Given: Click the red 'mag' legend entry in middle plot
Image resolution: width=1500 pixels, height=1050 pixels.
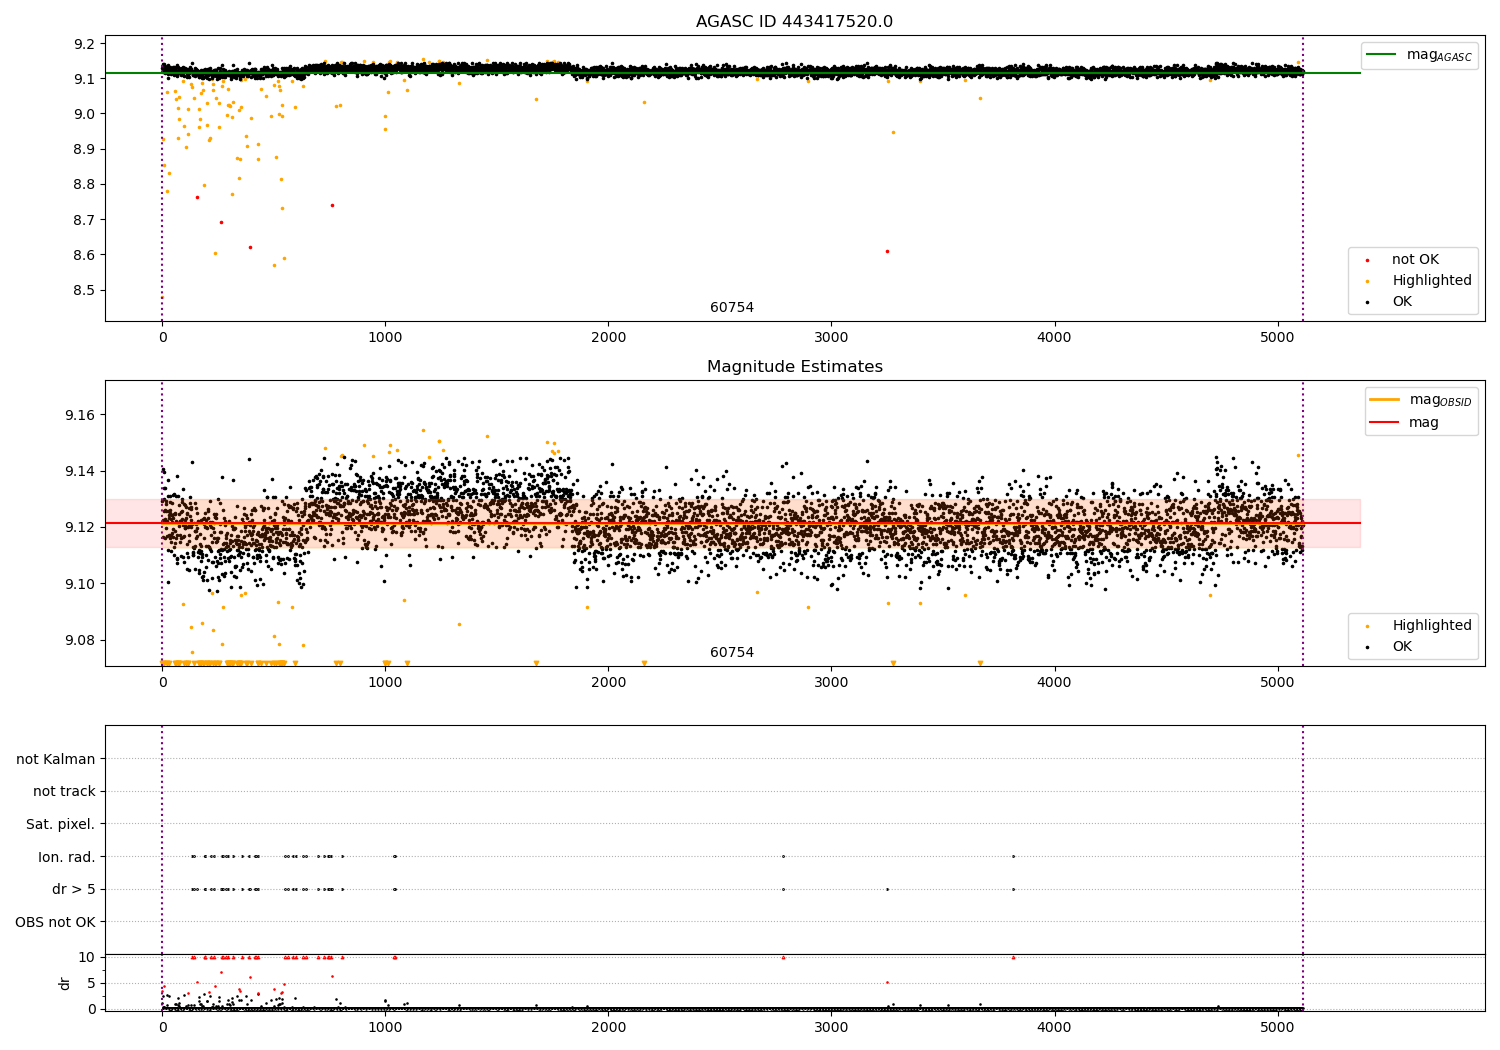Looking at the screenshot, I should click(x=1424, y=423).
